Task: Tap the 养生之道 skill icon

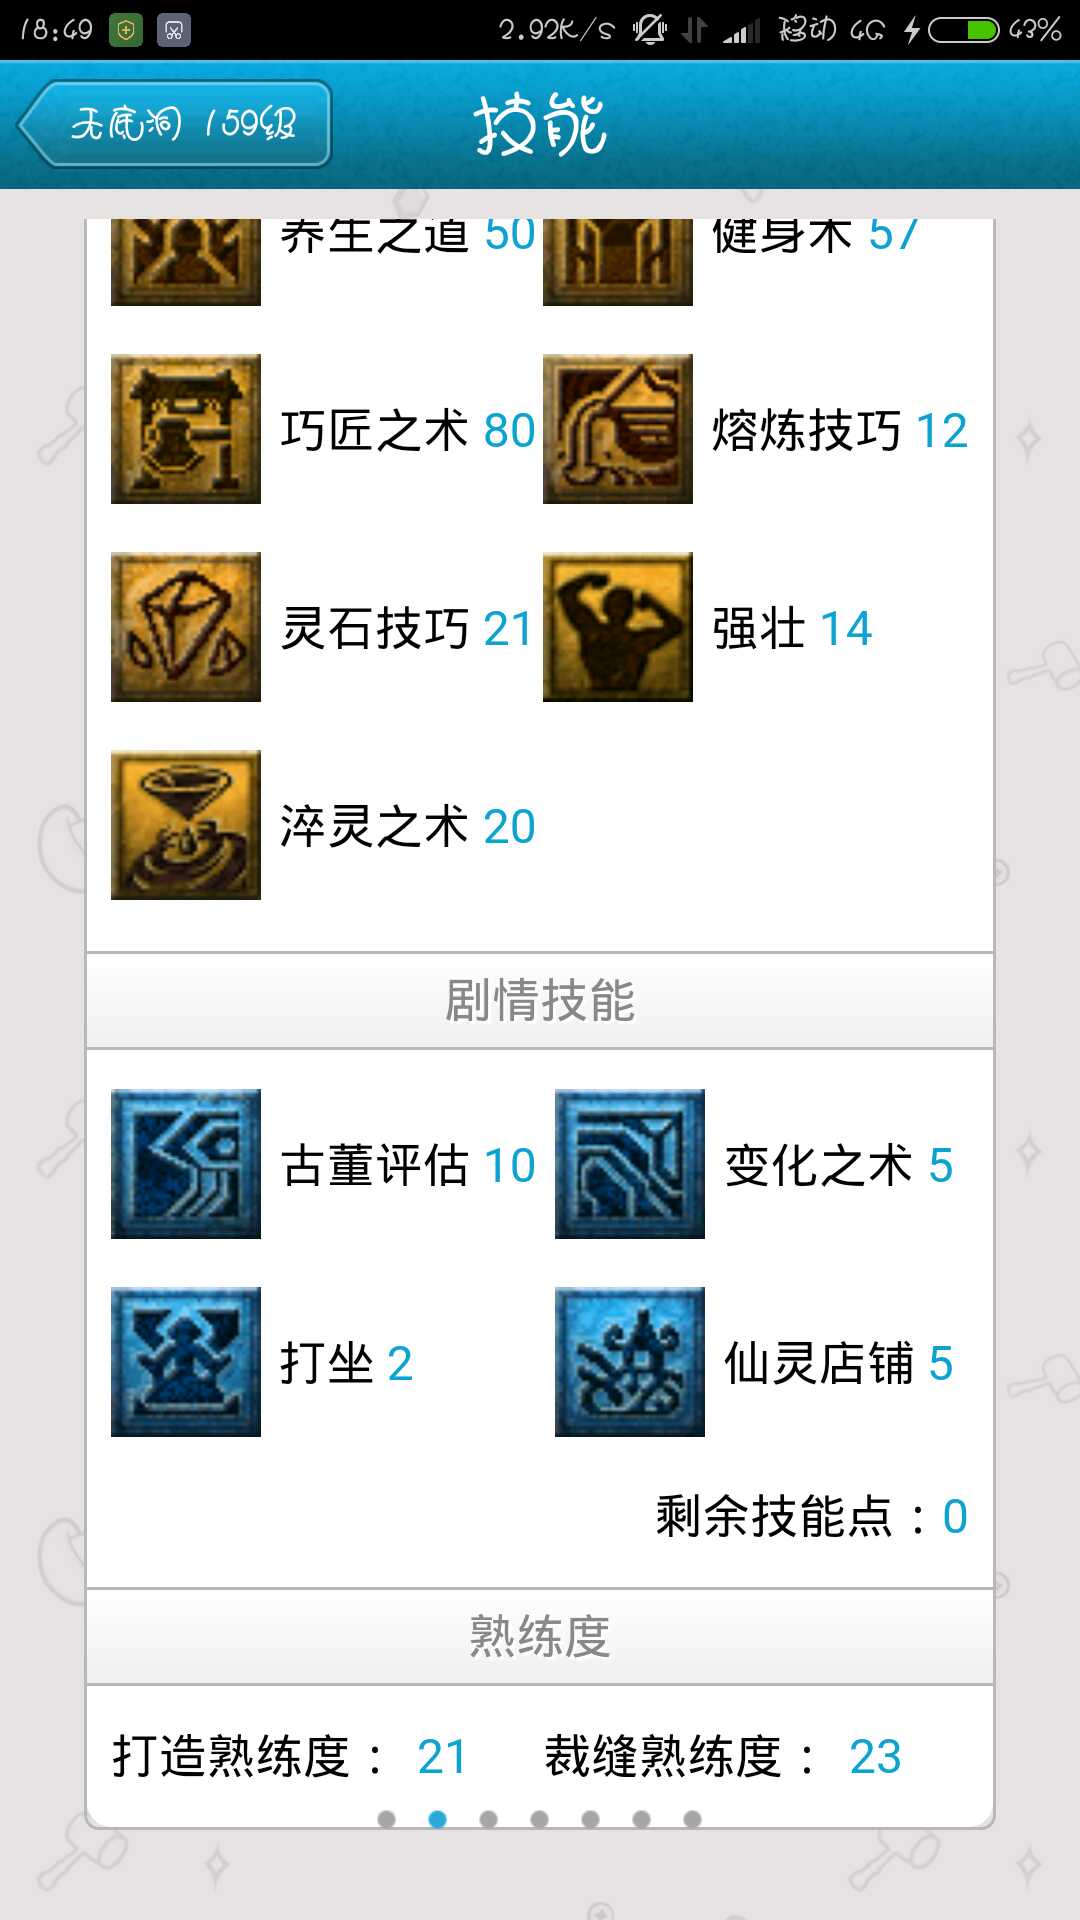Action: (186, 262)
